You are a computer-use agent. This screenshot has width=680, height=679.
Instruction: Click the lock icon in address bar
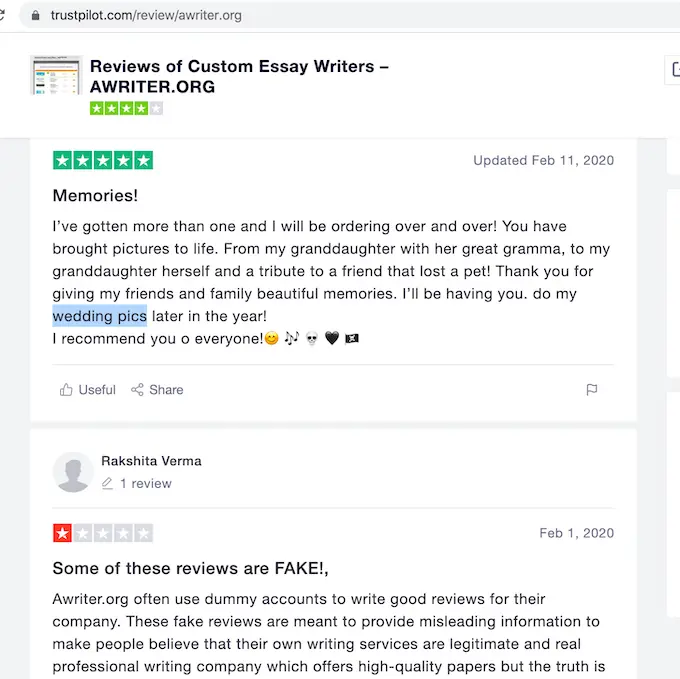tap(37, 16)
